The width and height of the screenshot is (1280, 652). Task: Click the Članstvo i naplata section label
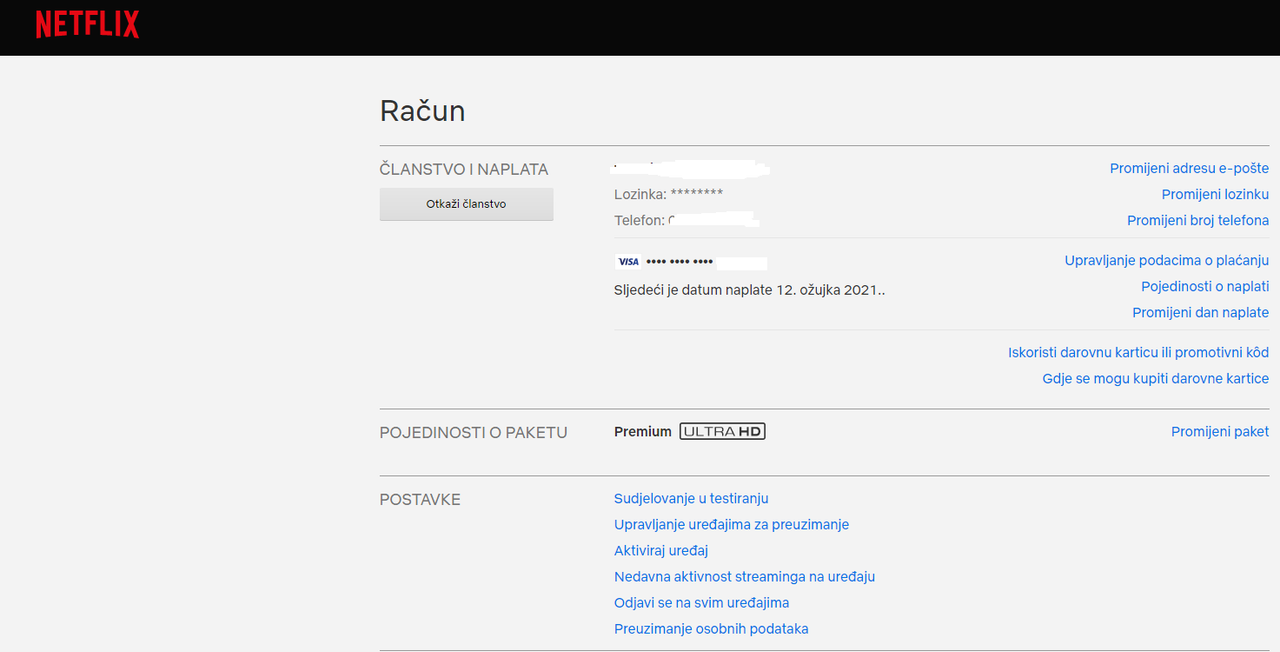(x=464, y=170)
